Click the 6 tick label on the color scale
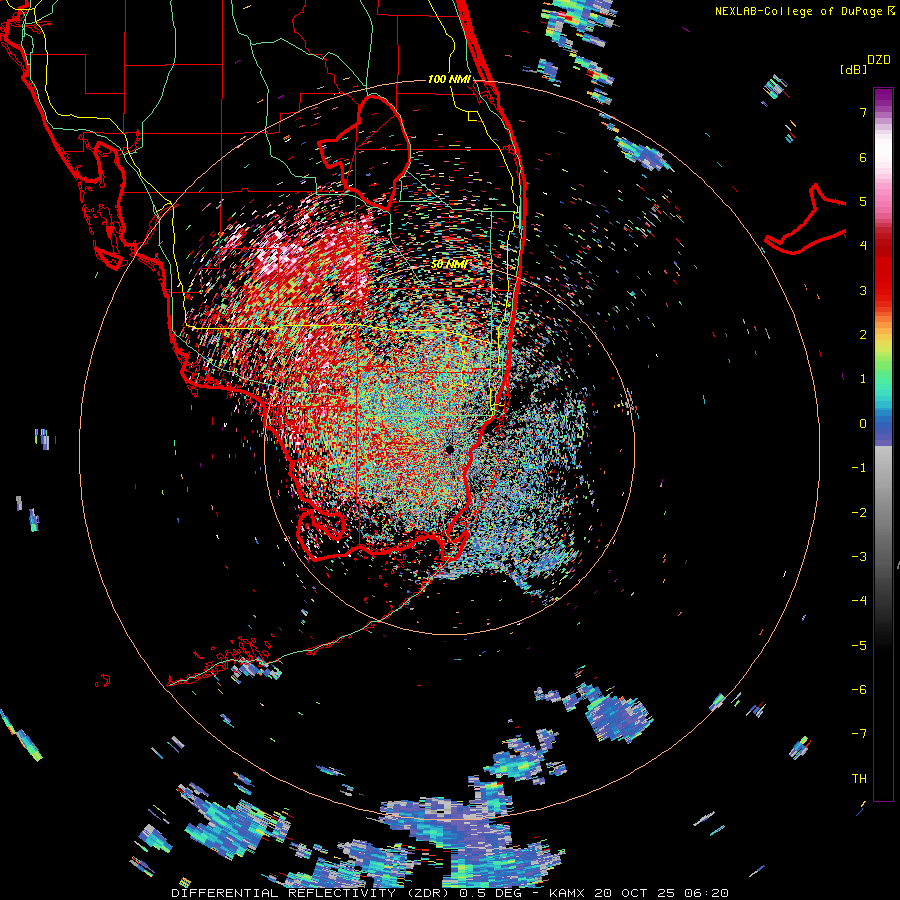This screenshot has width=900, height=900. pyautogui.click(x=863, y=157)
